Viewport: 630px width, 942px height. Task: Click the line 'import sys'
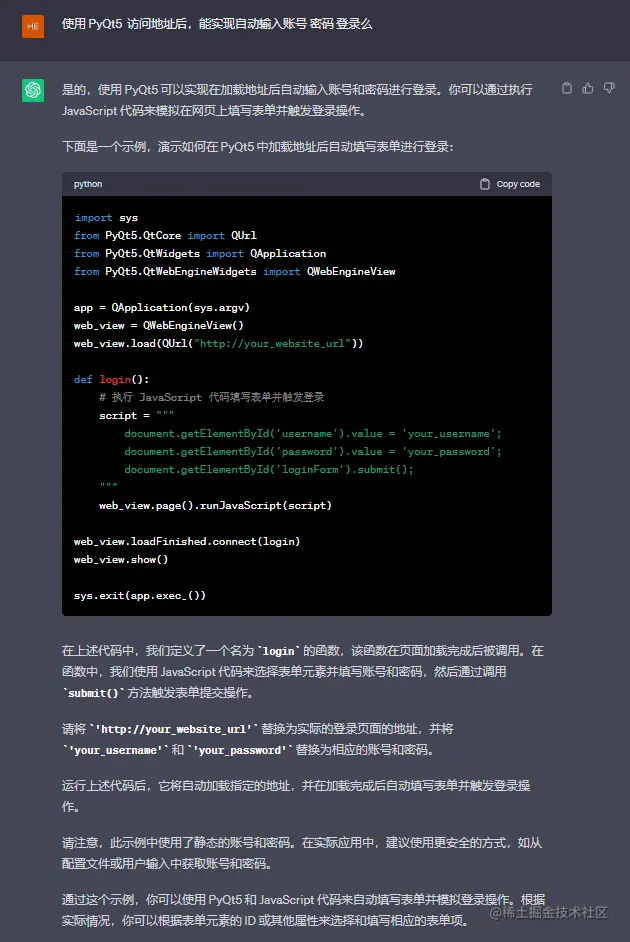pyautogui.click(x=106, y=217)
